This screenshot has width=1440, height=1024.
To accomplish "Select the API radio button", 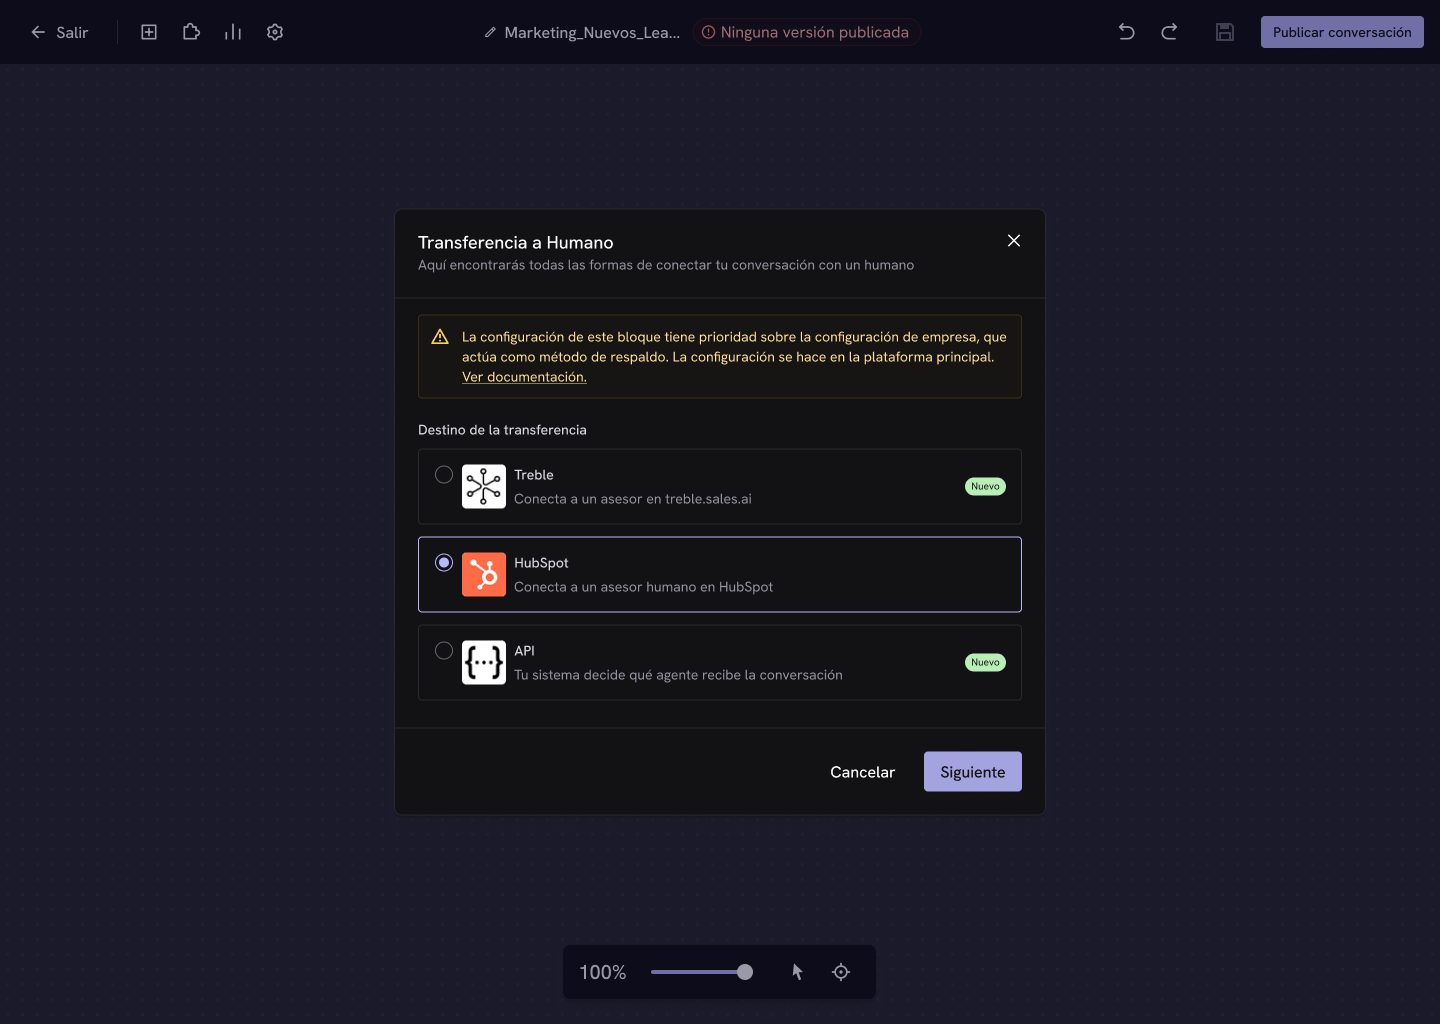I will click(444, 651).
